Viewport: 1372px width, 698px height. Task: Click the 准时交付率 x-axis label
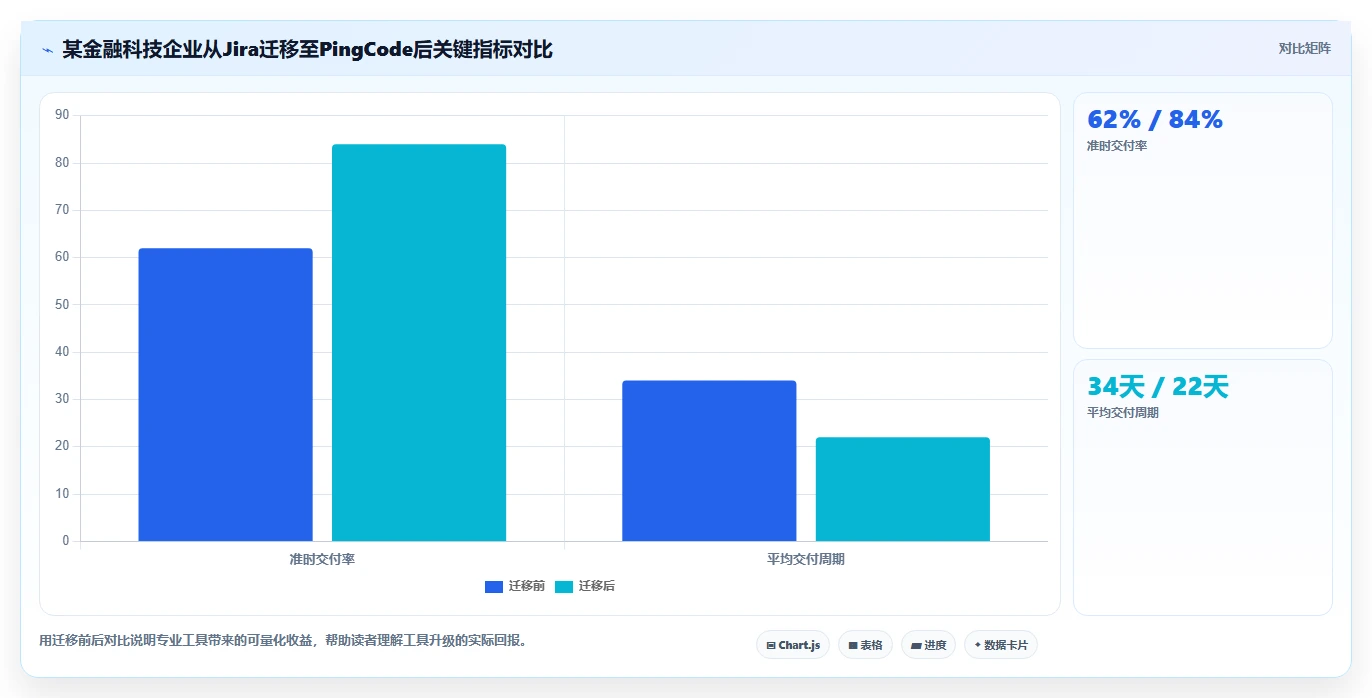(x=322, y=559)
